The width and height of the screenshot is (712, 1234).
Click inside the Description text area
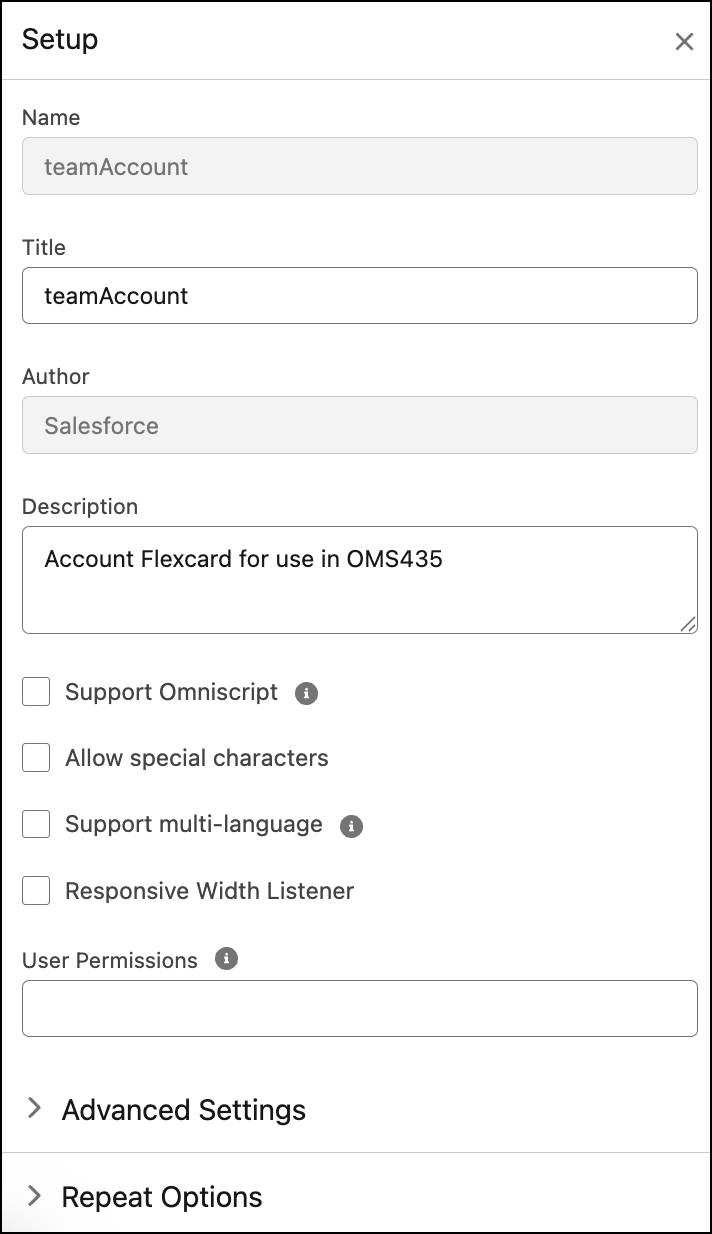[360, 580]
